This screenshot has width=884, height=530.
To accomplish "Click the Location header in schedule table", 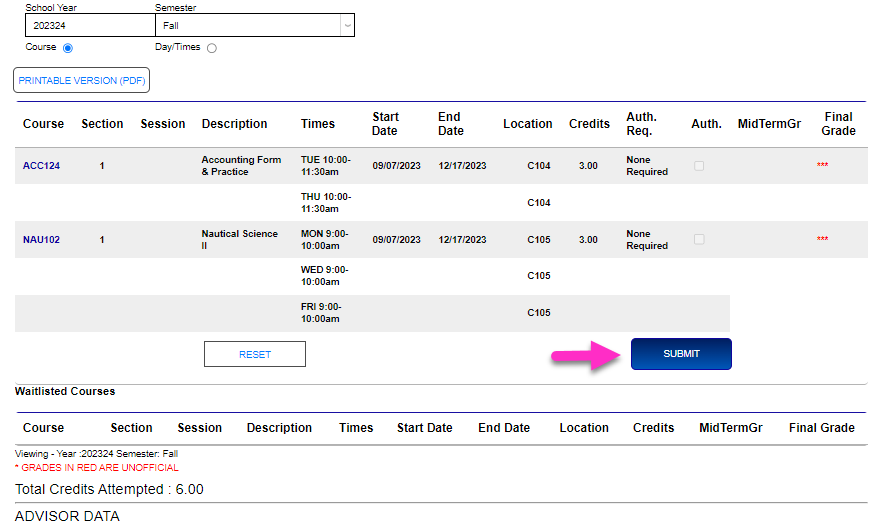I will coord(527,124).
